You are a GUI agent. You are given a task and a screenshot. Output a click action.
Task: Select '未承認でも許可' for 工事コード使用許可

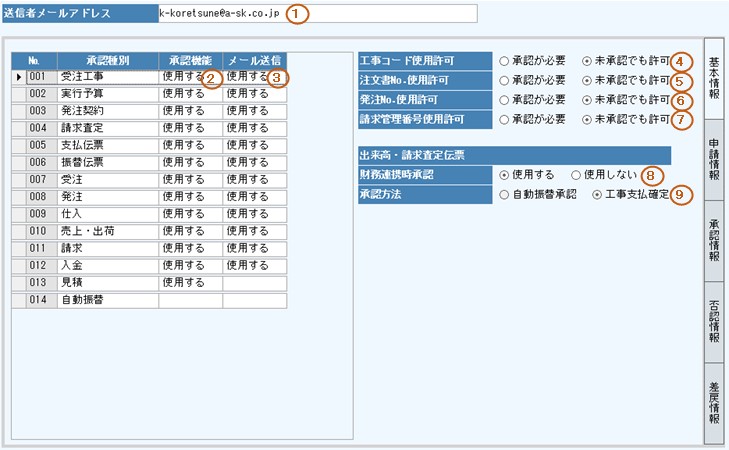[587, 61]
